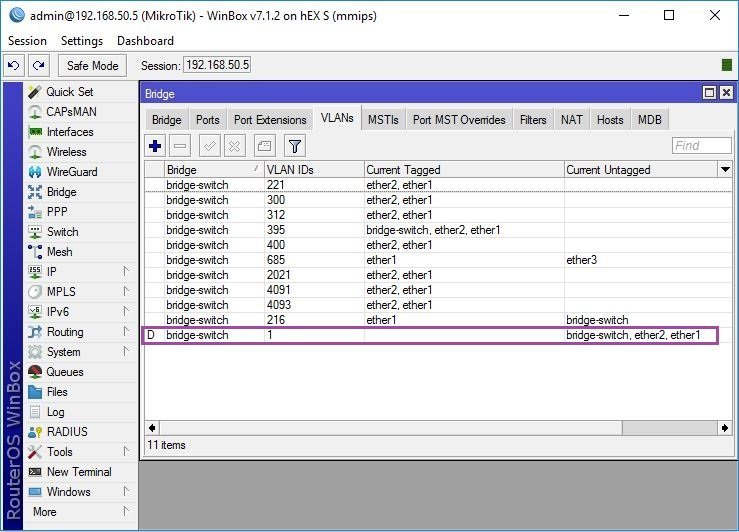The height and width of the screenshot is (532, 739).
Task: Open PPP sidebar entry
Action: pos(57,212)
